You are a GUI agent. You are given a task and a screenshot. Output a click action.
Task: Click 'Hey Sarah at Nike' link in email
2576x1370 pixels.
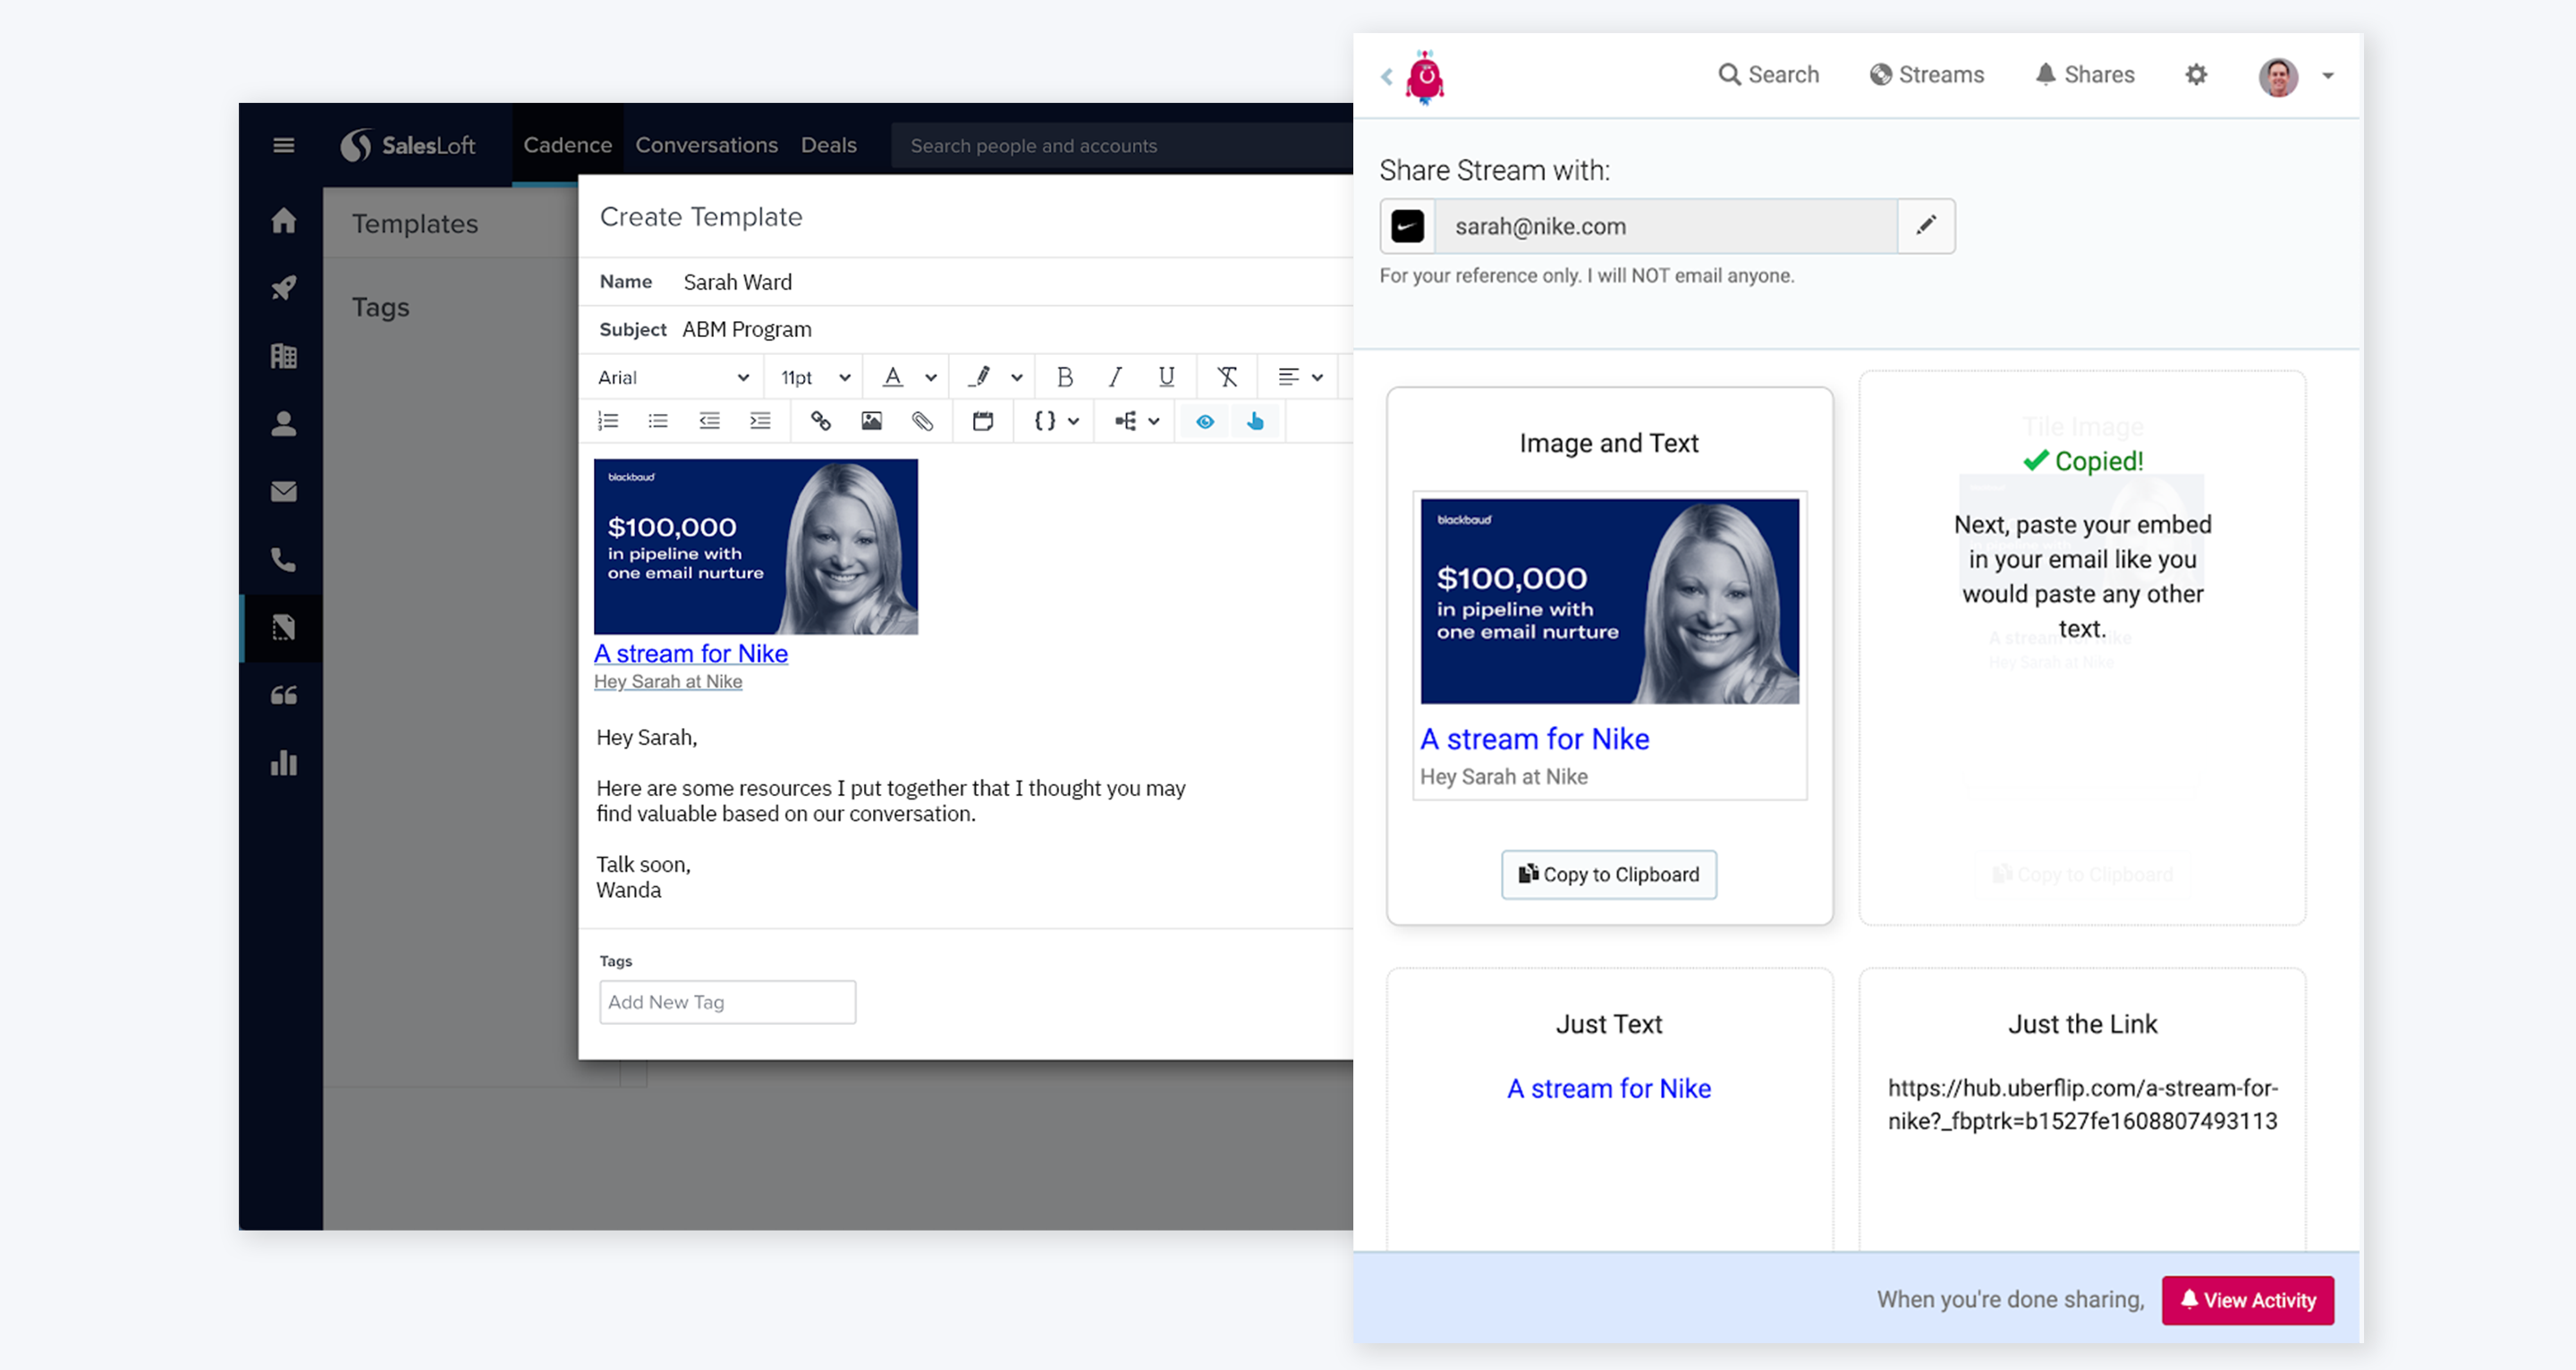coord(668,681)
